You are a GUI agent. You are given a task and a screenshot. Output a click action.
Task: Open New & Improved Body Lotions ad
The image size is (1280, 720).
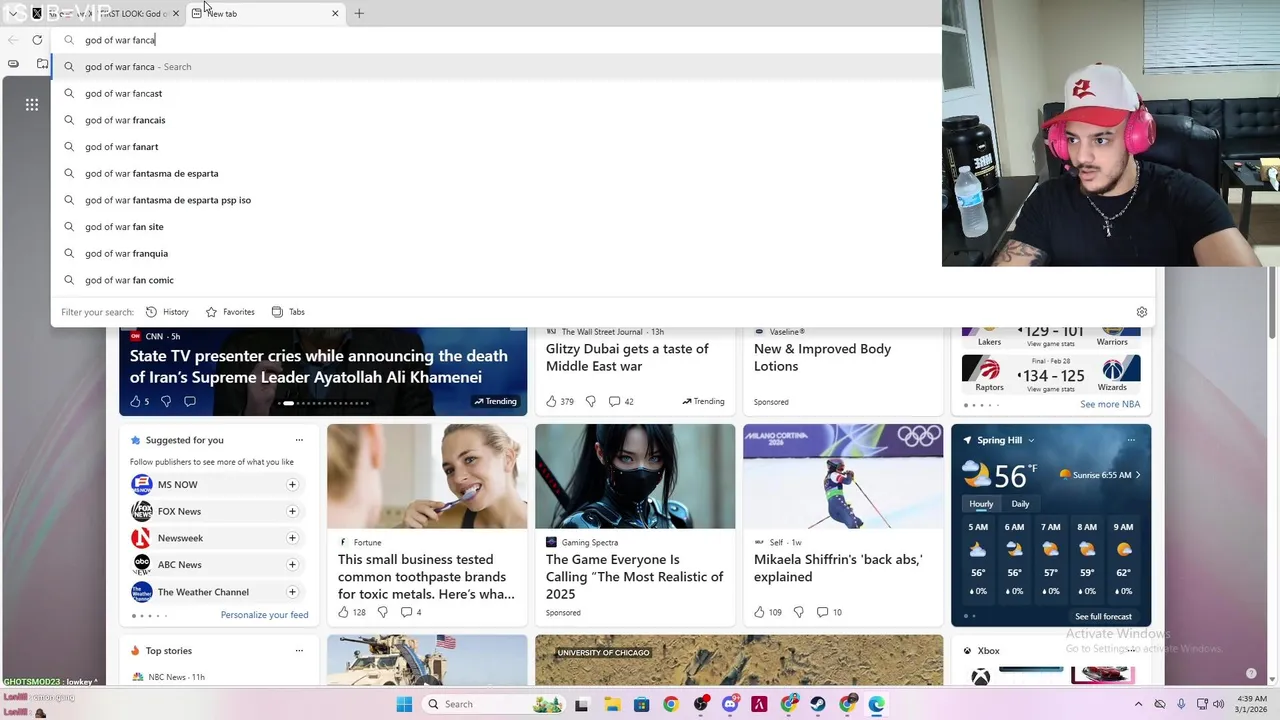point(822,357)
